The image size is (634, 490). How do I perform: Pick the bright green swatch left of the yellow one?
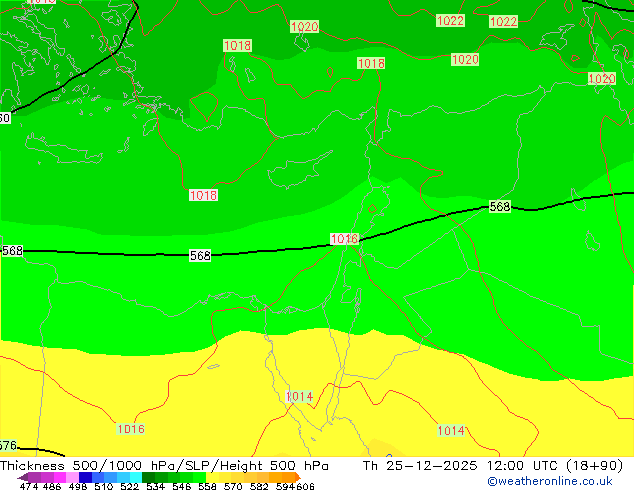click(200, 477)
